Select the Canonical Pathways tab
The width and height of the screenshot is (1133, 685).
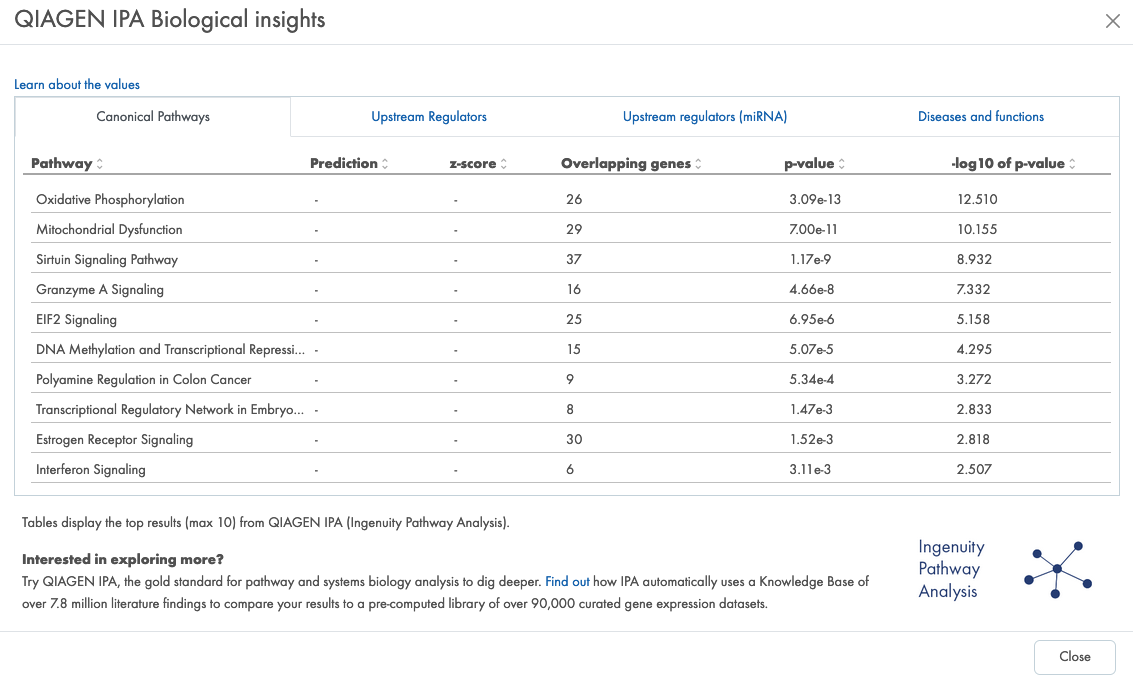[x=153, y=117]
